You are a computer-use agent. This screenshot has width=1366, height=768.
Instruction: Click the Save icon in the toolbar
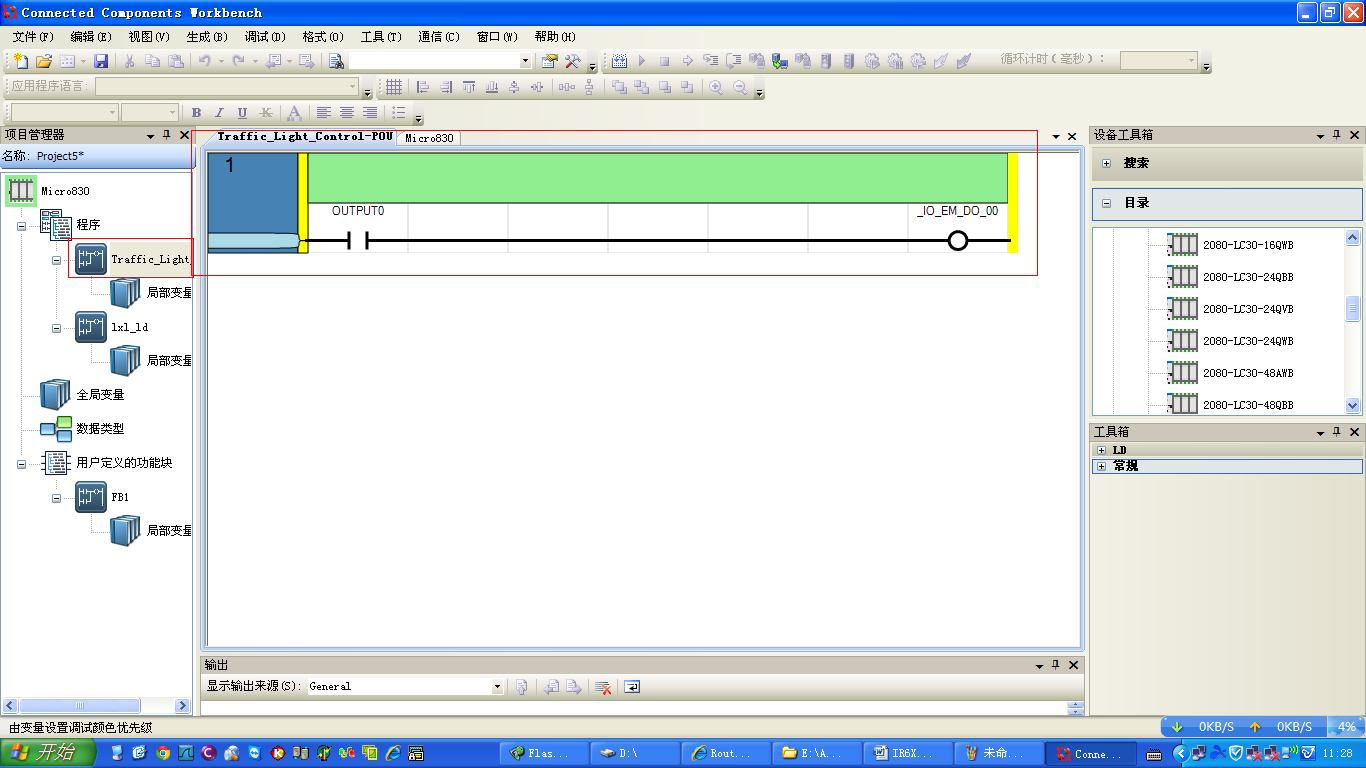101,61
